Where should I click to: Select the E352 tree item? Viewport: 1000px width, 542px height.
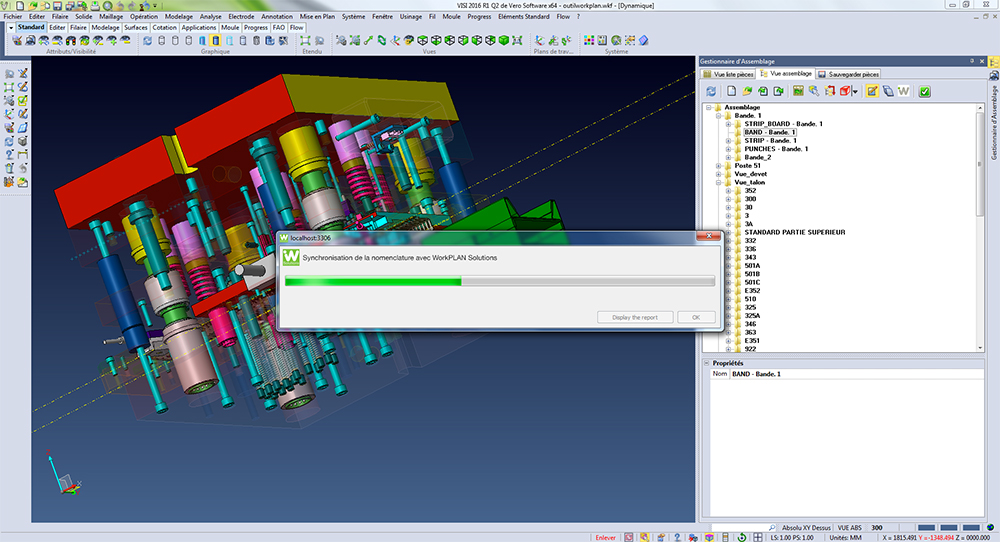point(753,290)
